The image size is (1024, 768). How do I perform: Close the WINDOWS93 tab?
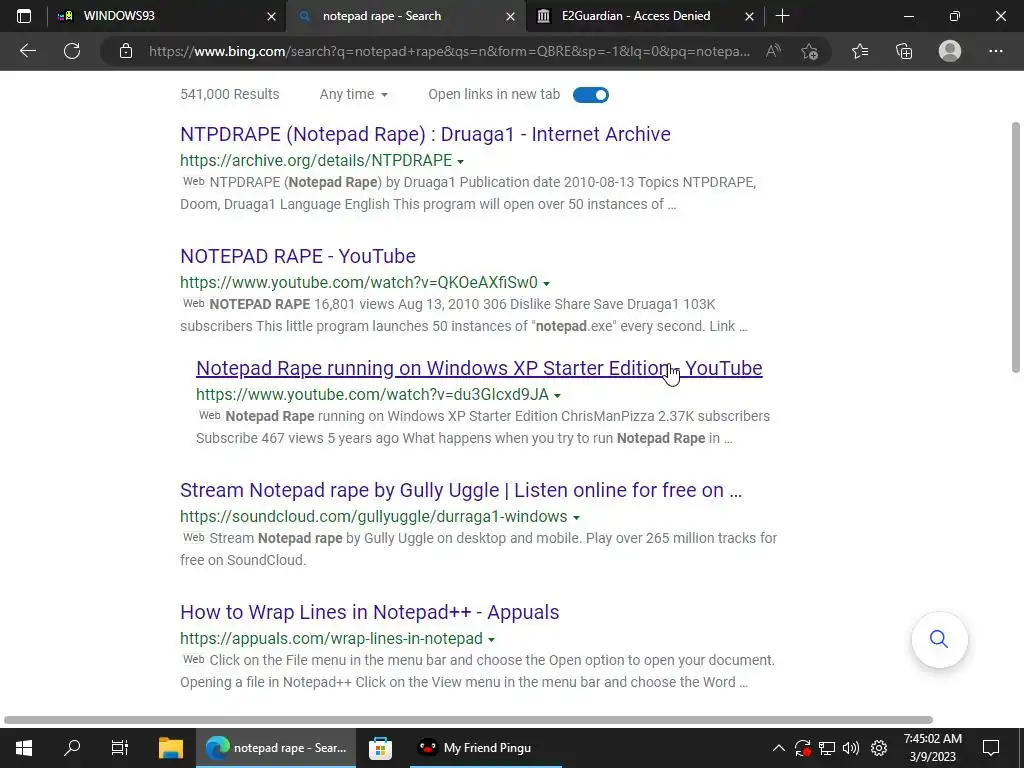(x=272, y=16)
